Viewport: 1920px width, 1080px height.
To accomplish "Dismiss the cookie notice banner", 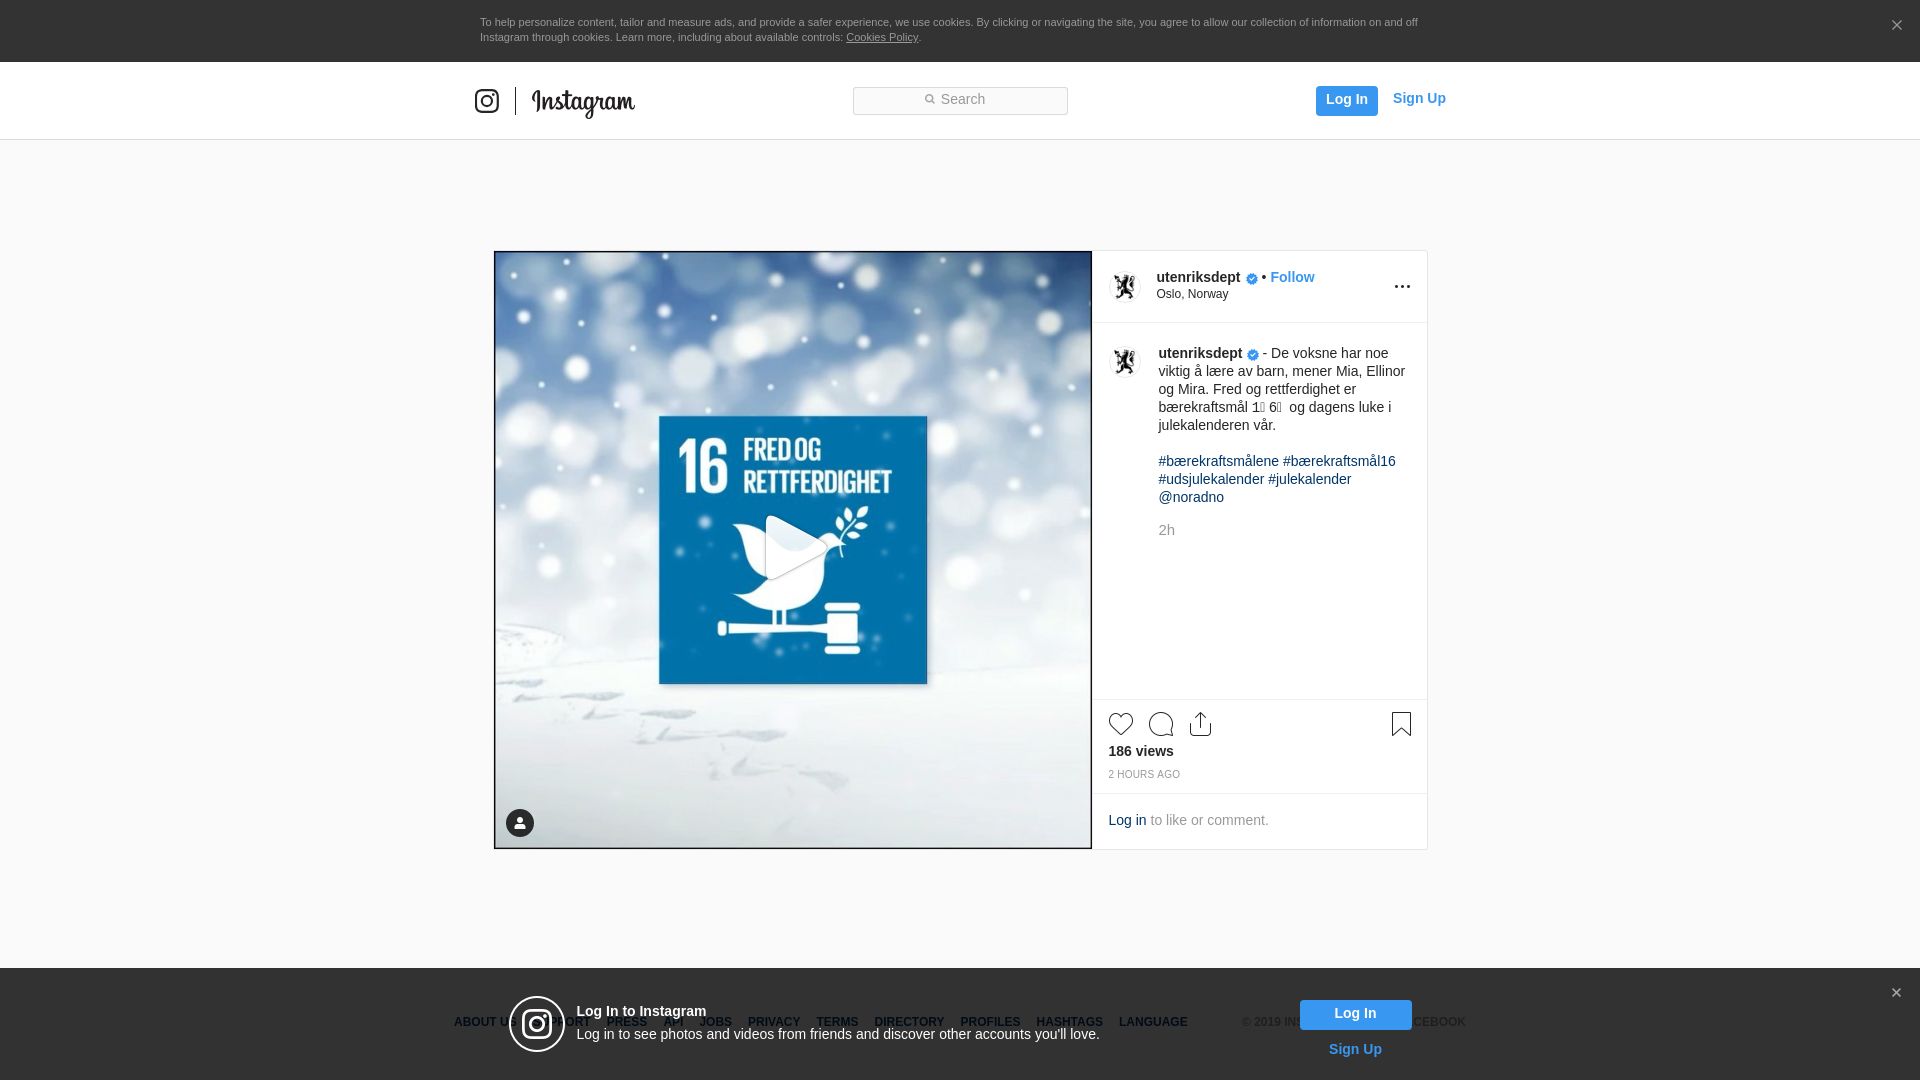I will point(1896,26).
